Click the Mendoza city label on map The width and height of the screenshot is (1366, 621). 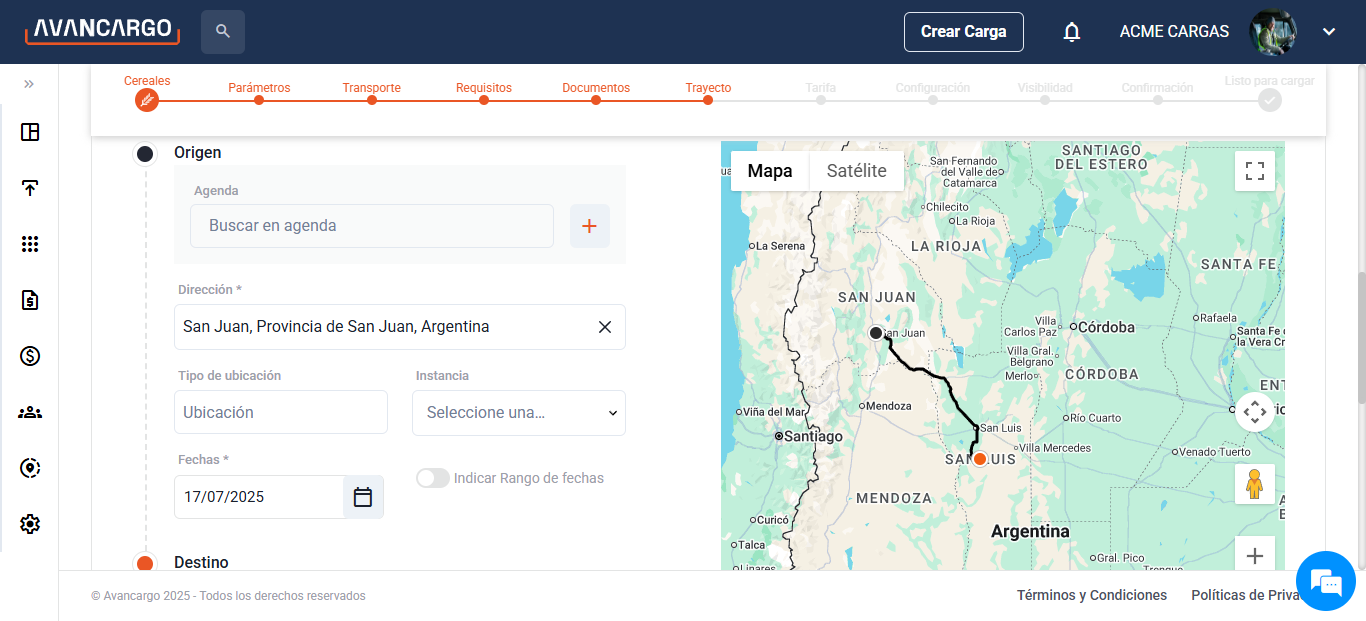point(890,406)
